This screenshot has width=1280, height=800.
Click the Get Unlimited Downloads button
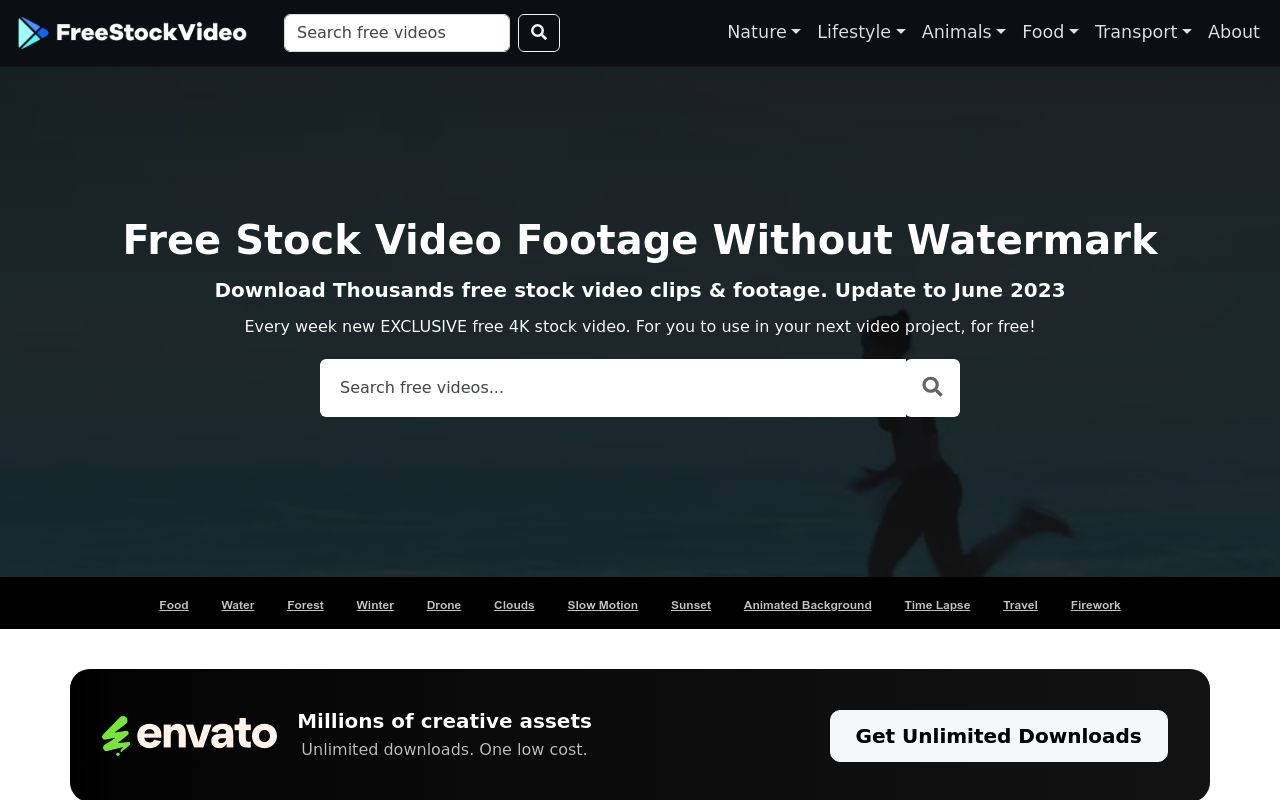tap(998, 735)
